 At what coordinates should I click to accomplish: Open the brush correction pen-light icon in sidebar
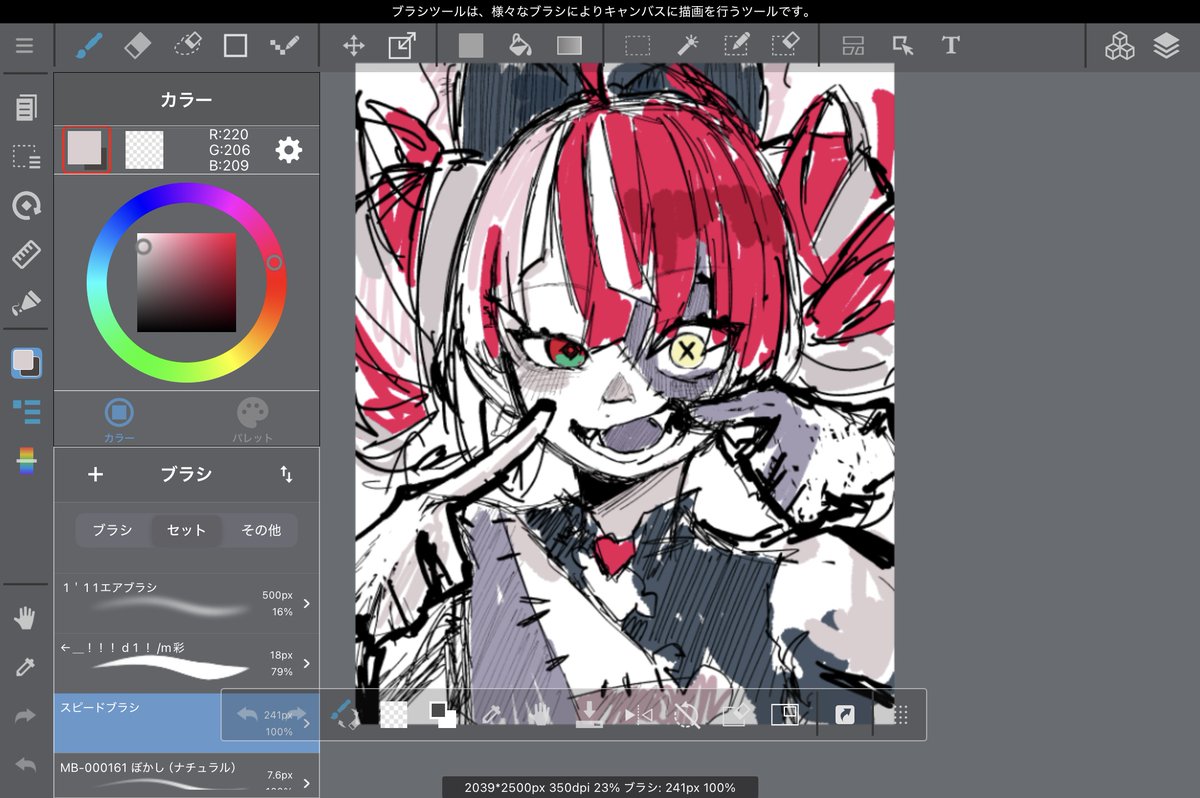tap(26, 302)
